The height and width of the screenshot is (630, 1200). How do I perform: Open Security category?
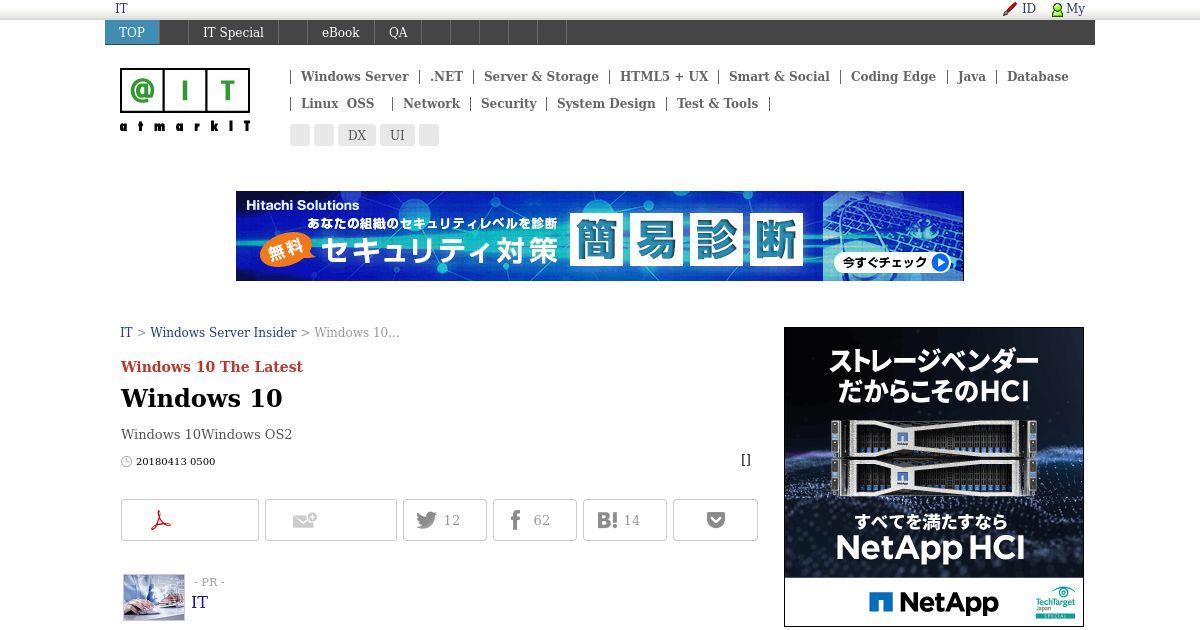pos(508,103)
